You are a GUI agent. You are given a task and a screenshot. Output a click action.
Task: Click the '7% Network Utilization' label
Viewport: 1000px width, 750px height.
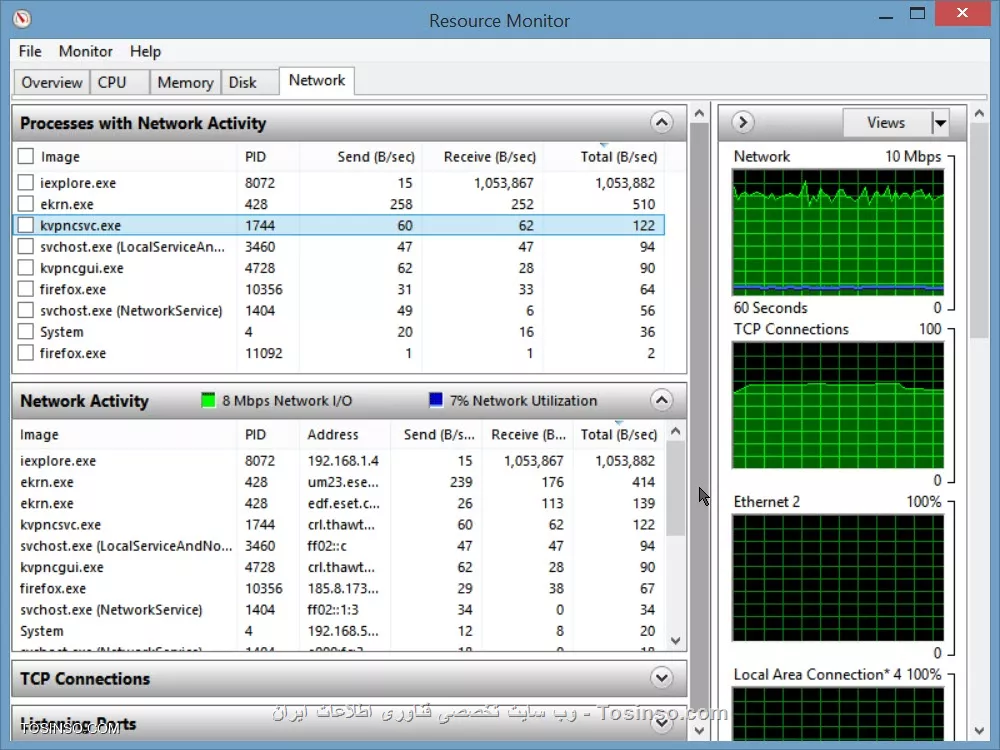pos(524,401)
